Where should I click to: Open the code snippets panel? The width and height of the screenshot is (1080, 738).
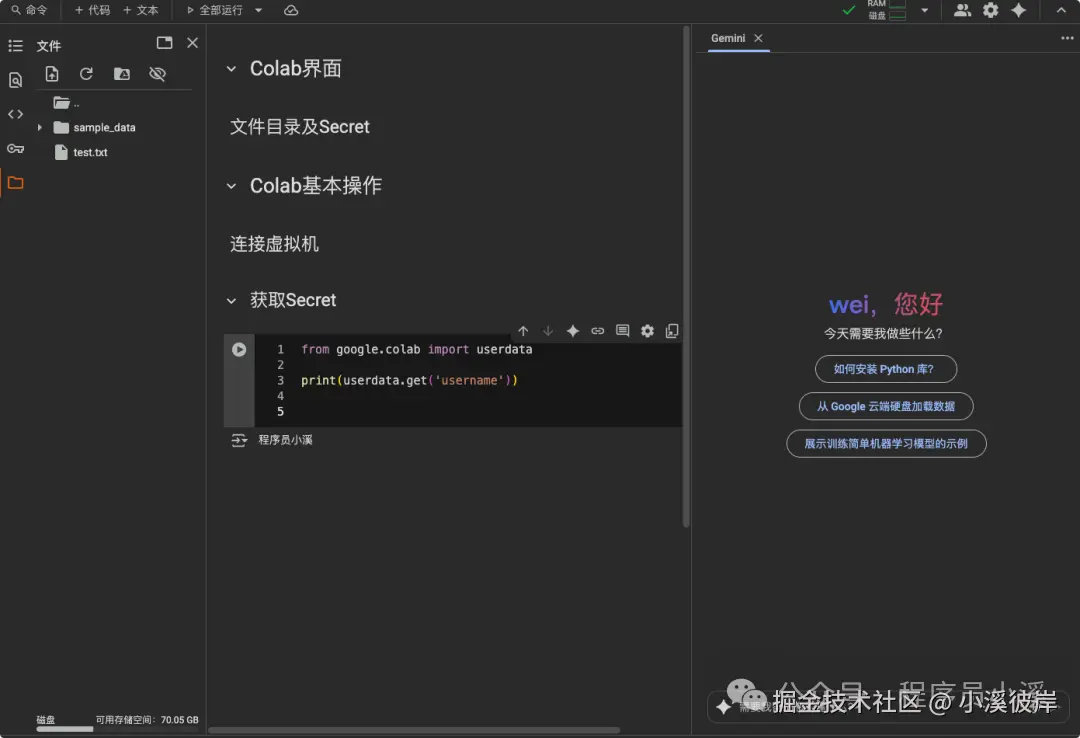[16, 114]
